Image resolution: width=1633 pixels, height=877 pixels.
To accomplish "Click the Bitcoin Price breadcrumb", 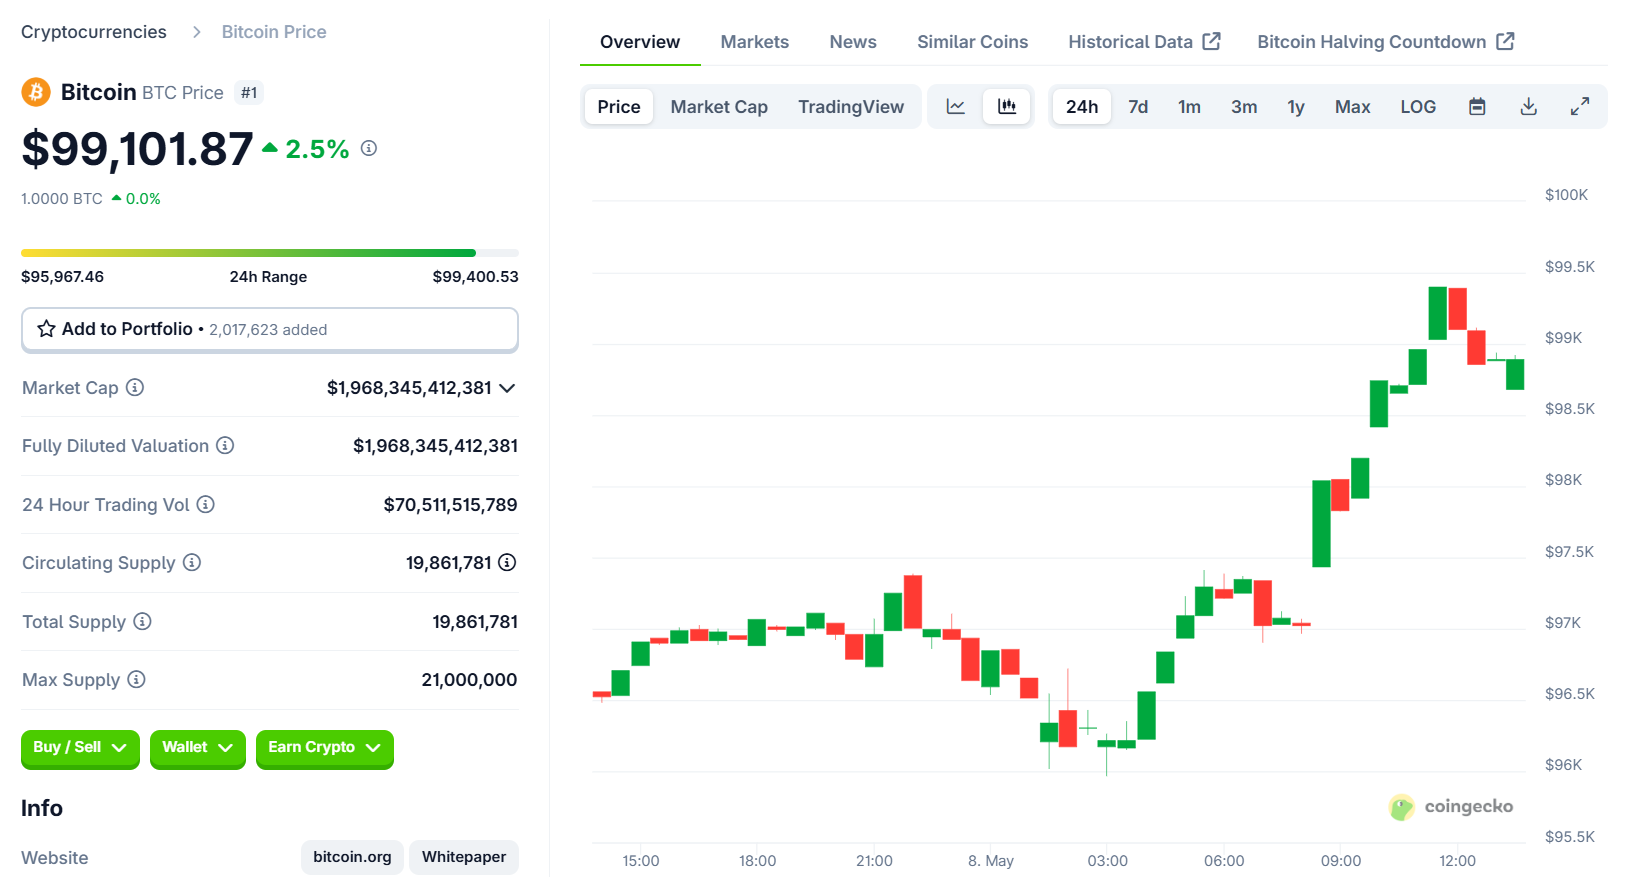I will 274,32.
